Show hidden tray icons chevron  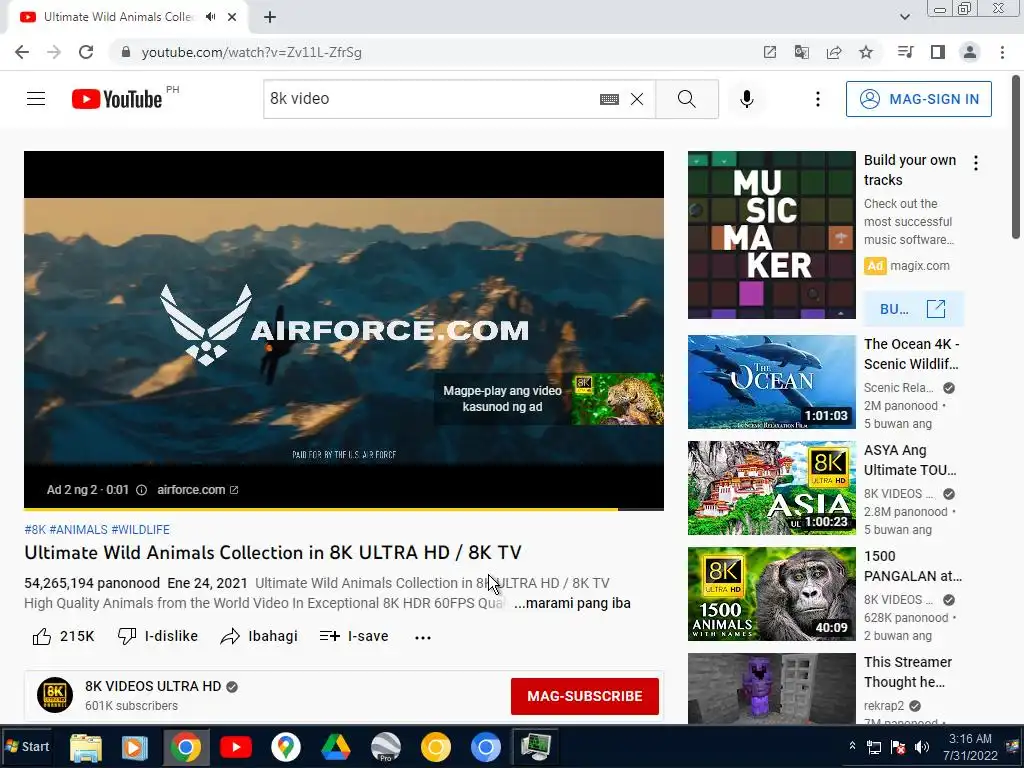852,745
